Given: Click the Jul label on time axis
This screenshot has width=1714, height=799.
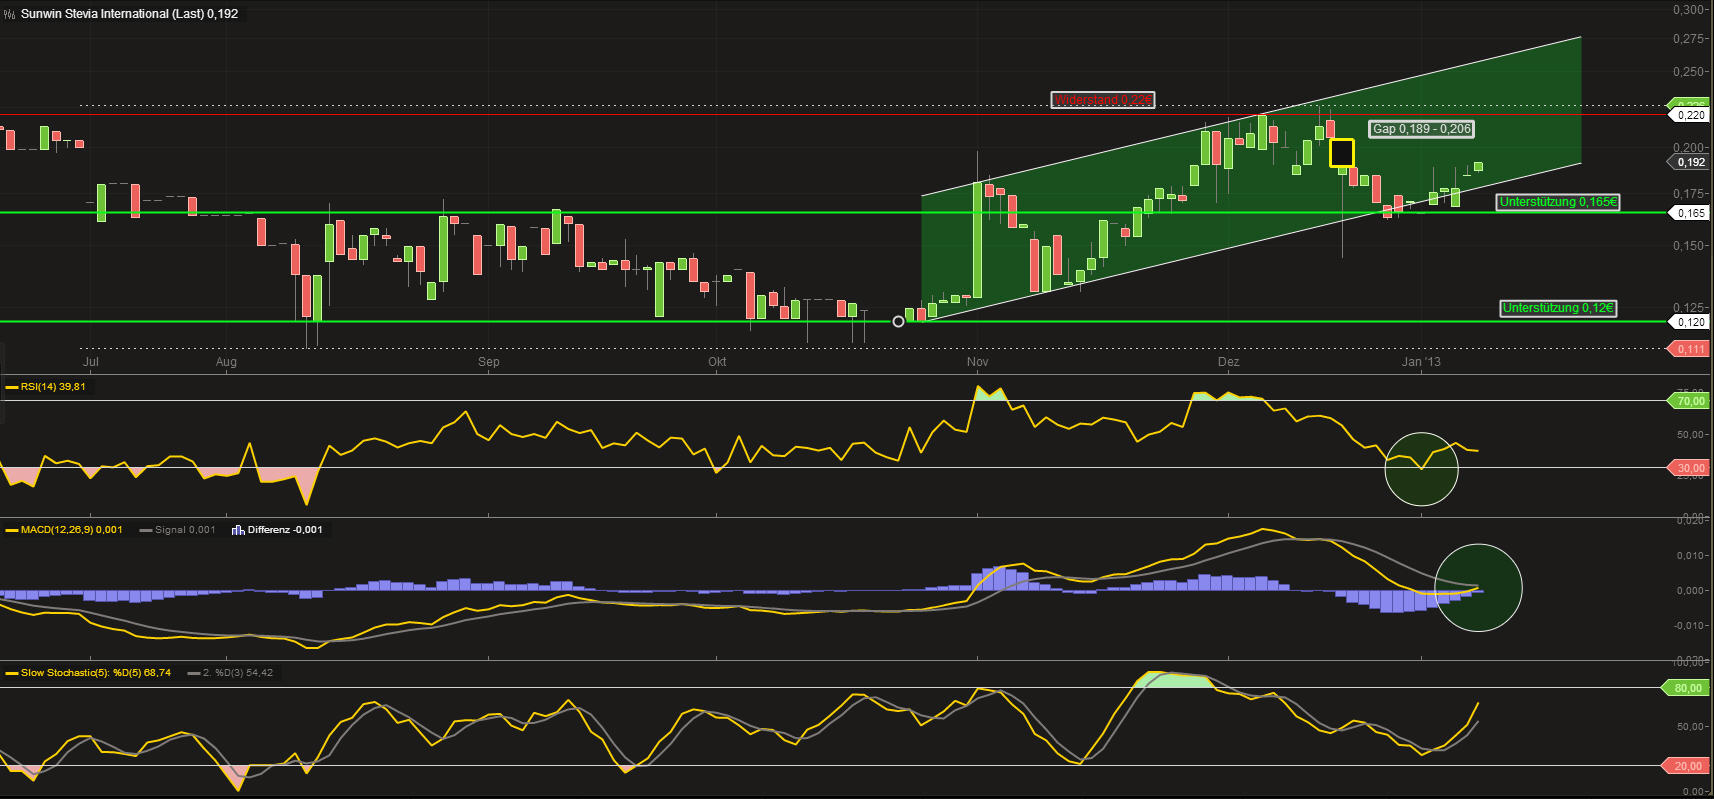Looking at the screenshot, I should point(90,362).
